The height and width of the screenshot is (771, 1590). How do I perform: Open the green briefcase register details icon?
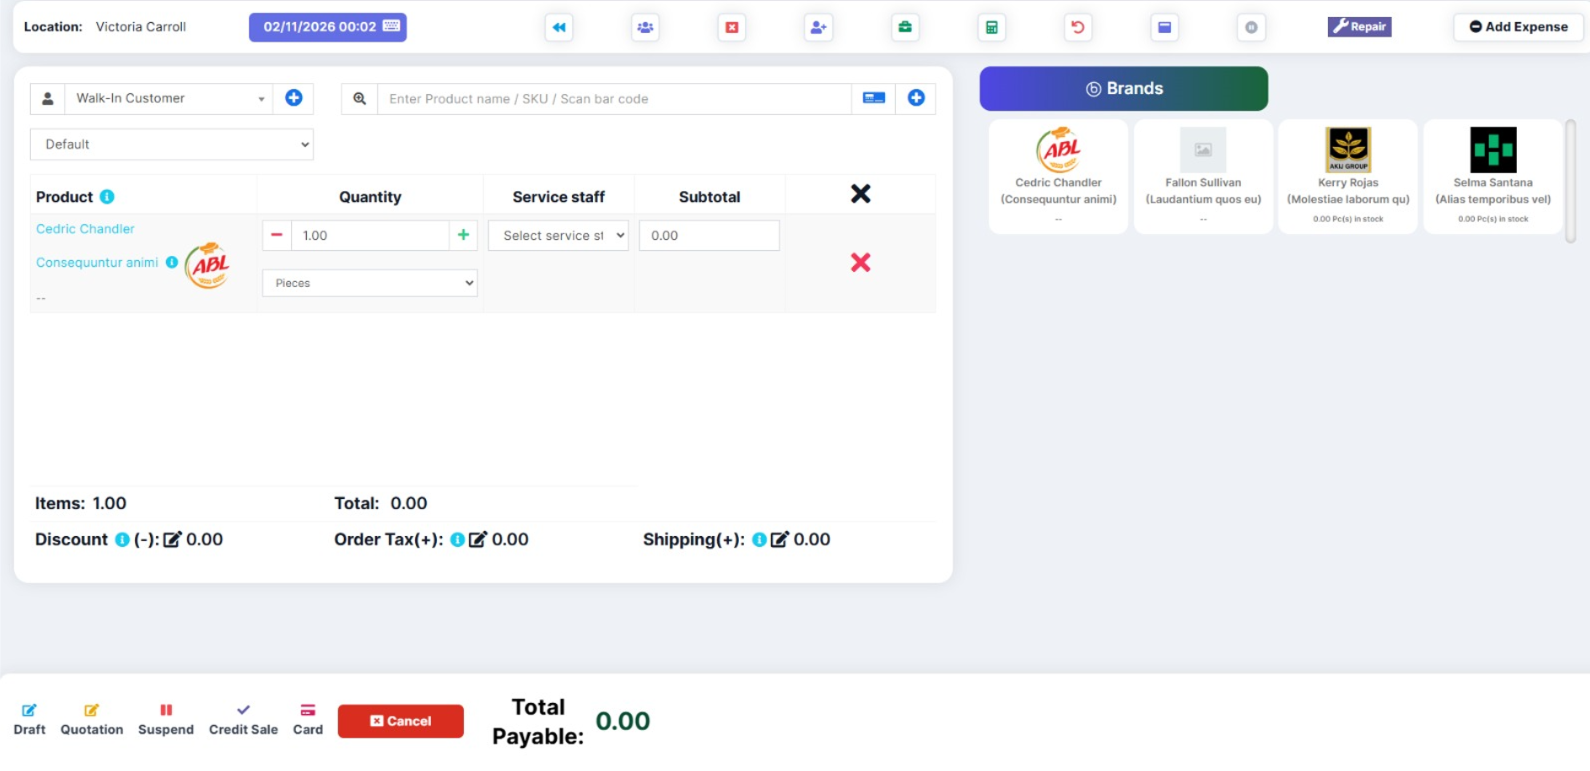click(905, 27)
